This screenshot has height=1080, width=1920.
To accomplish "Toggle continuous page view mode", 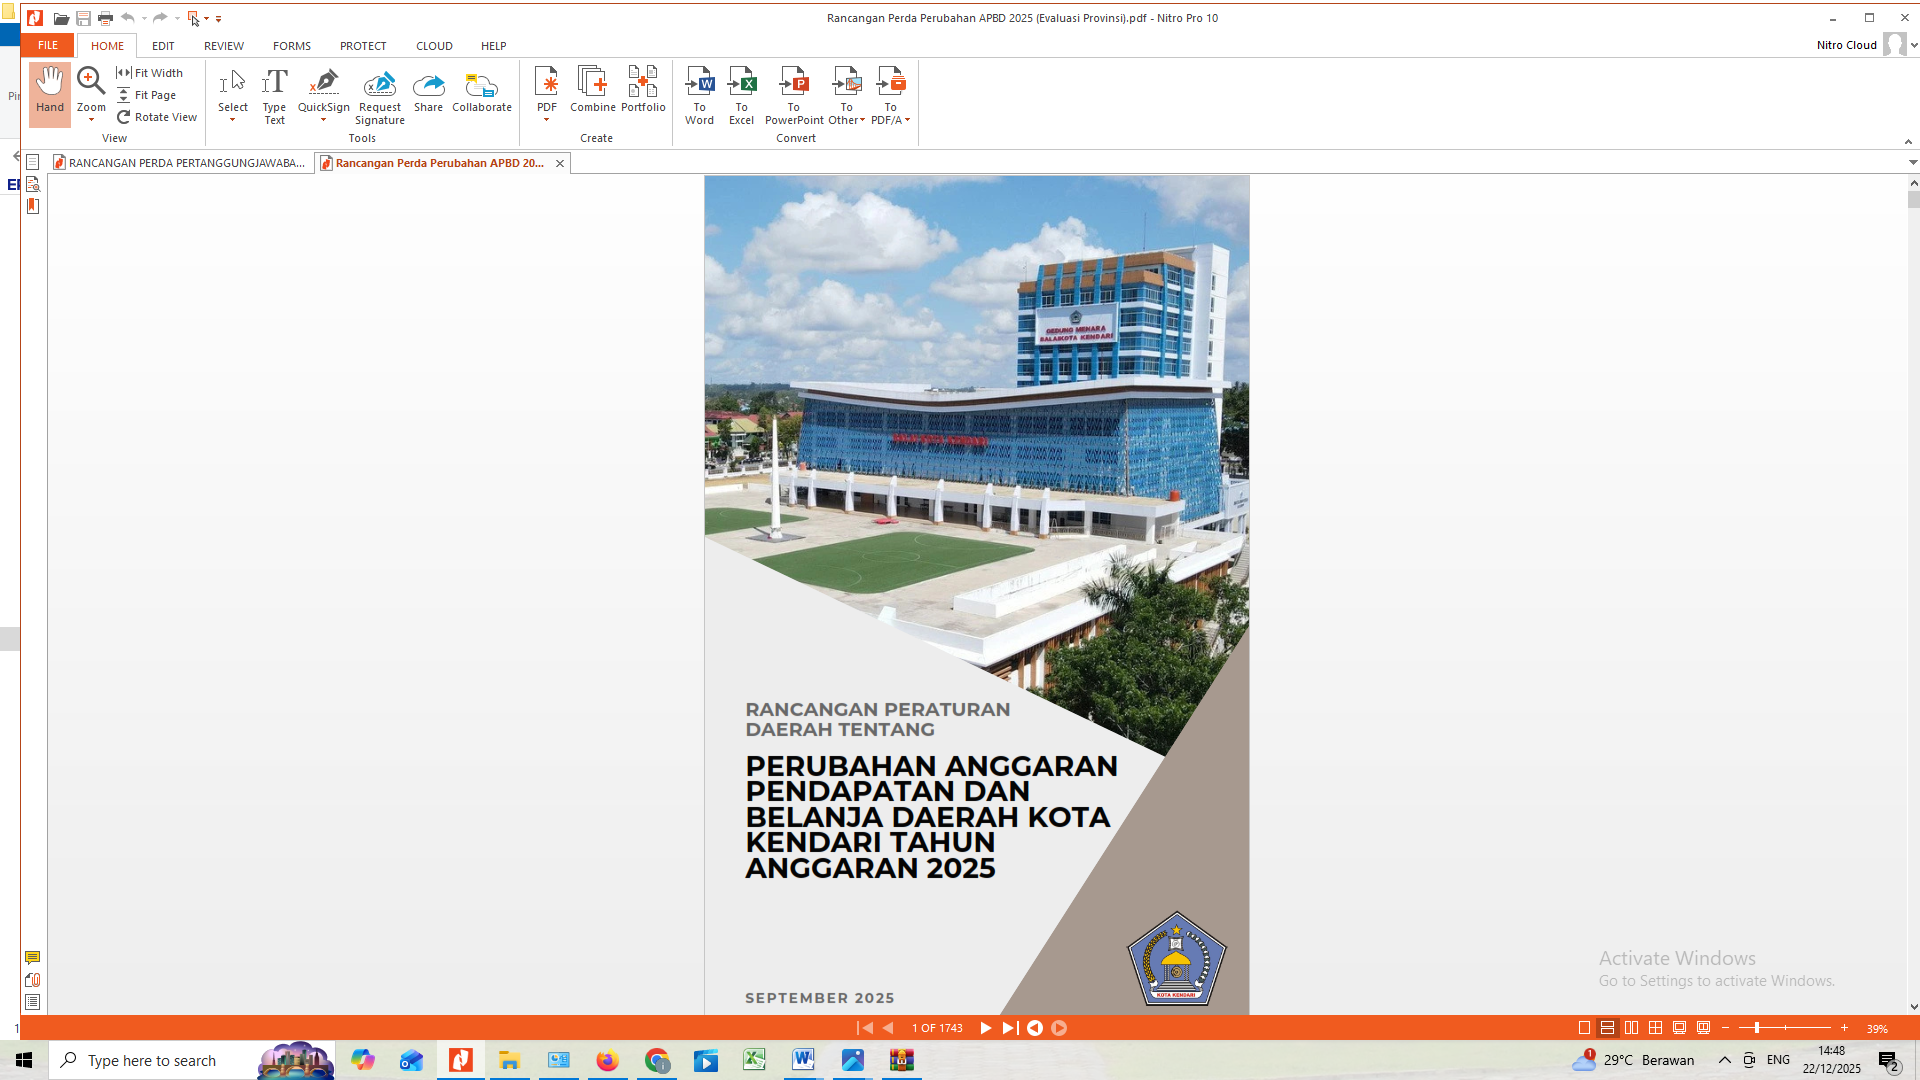I will click(x=1607, y=1028).
